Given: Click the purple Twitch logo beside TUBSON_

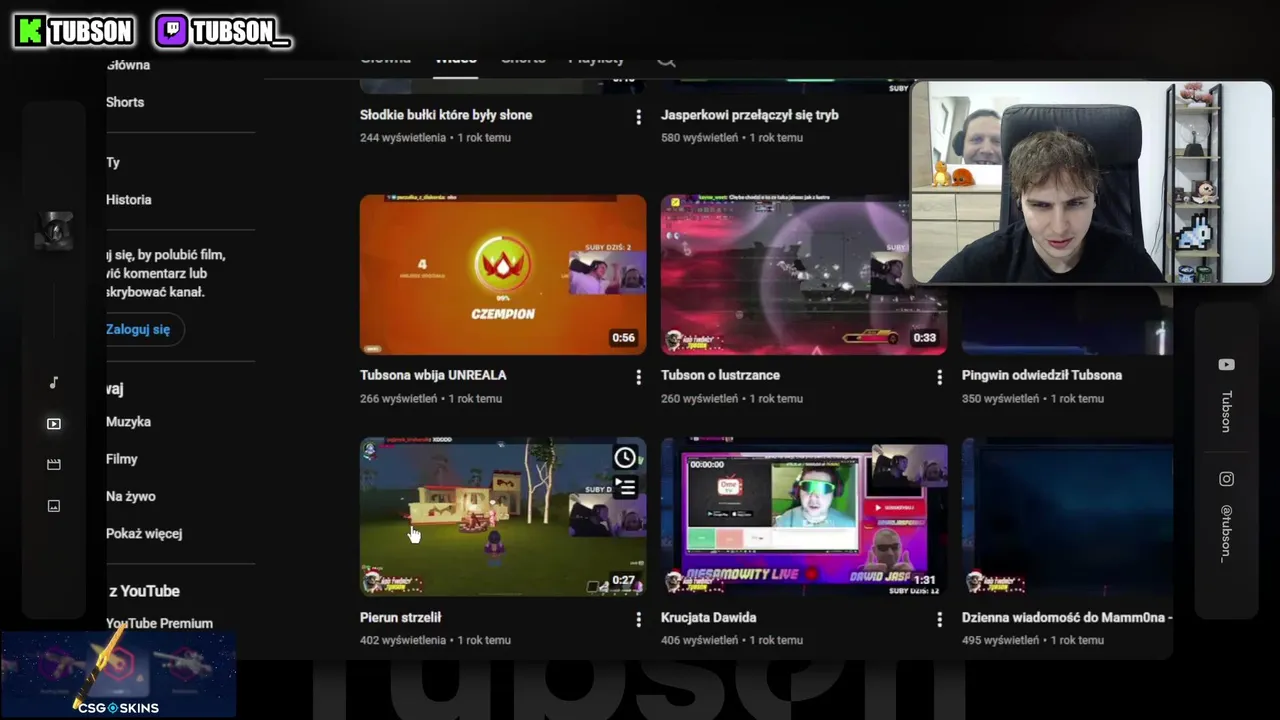Looking at the screenshot, I should (x=172, y=31).
